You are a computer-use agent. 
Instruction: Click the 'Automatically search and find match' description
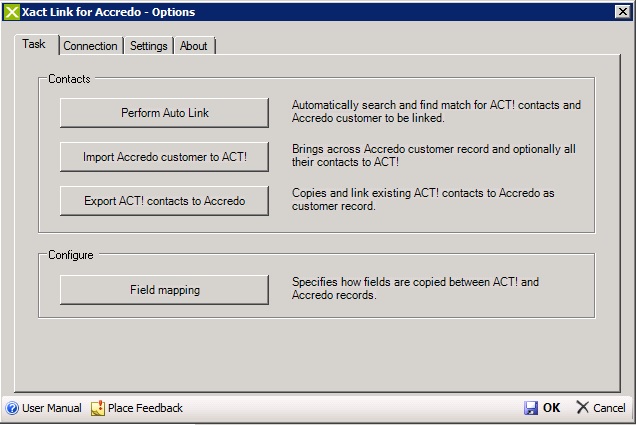tap(436, 112)
